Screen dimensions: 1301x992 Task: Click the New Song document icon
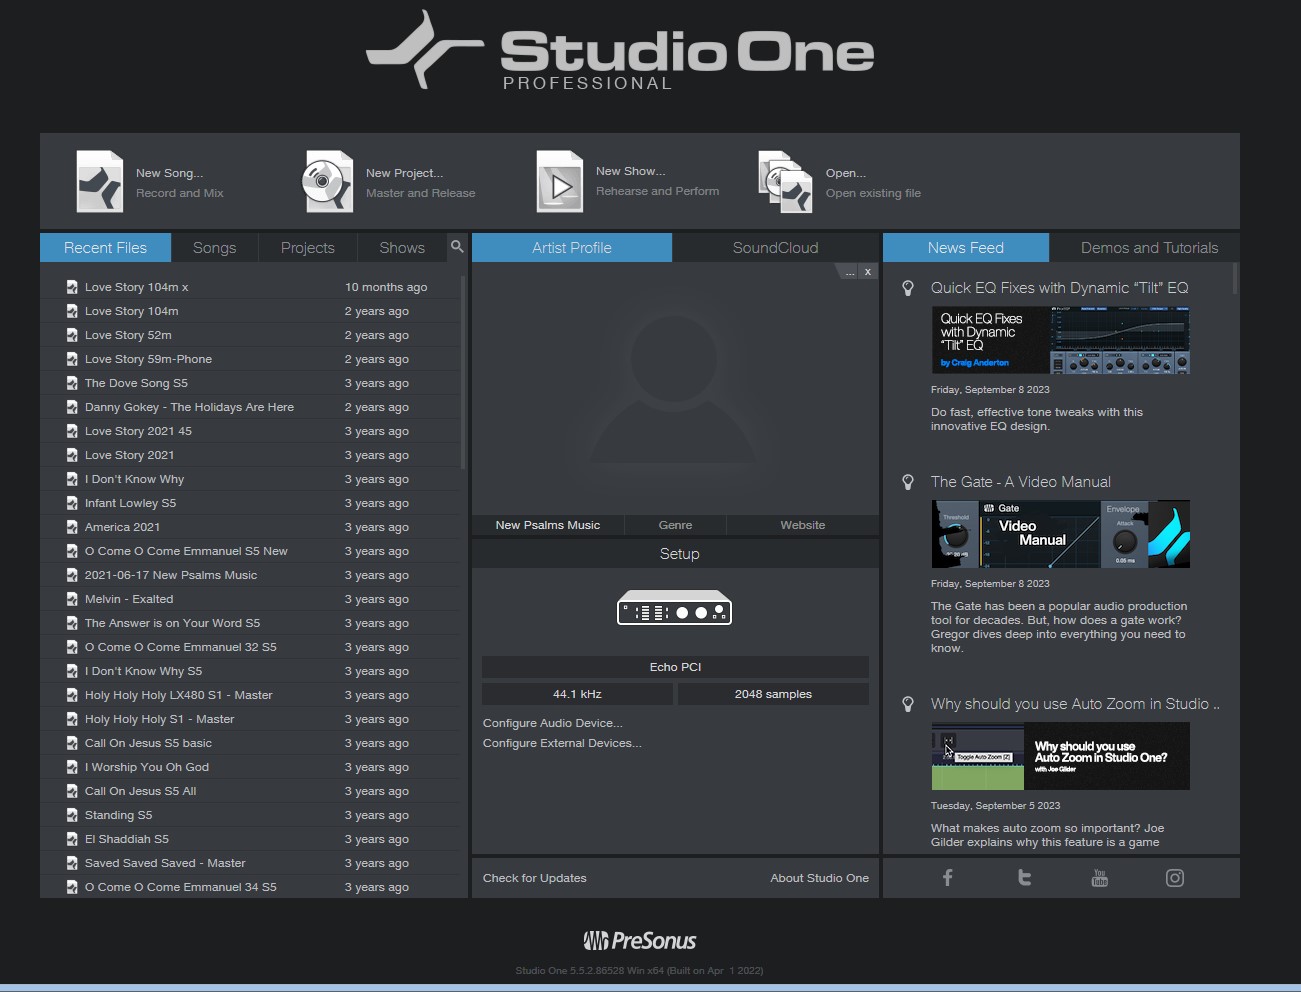(x=100, y=181)
